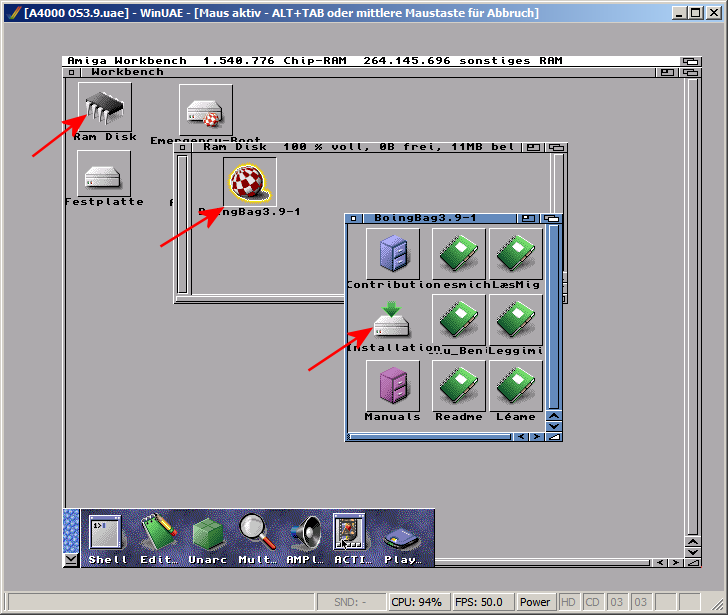Open the Installation icon

[392, 320]
